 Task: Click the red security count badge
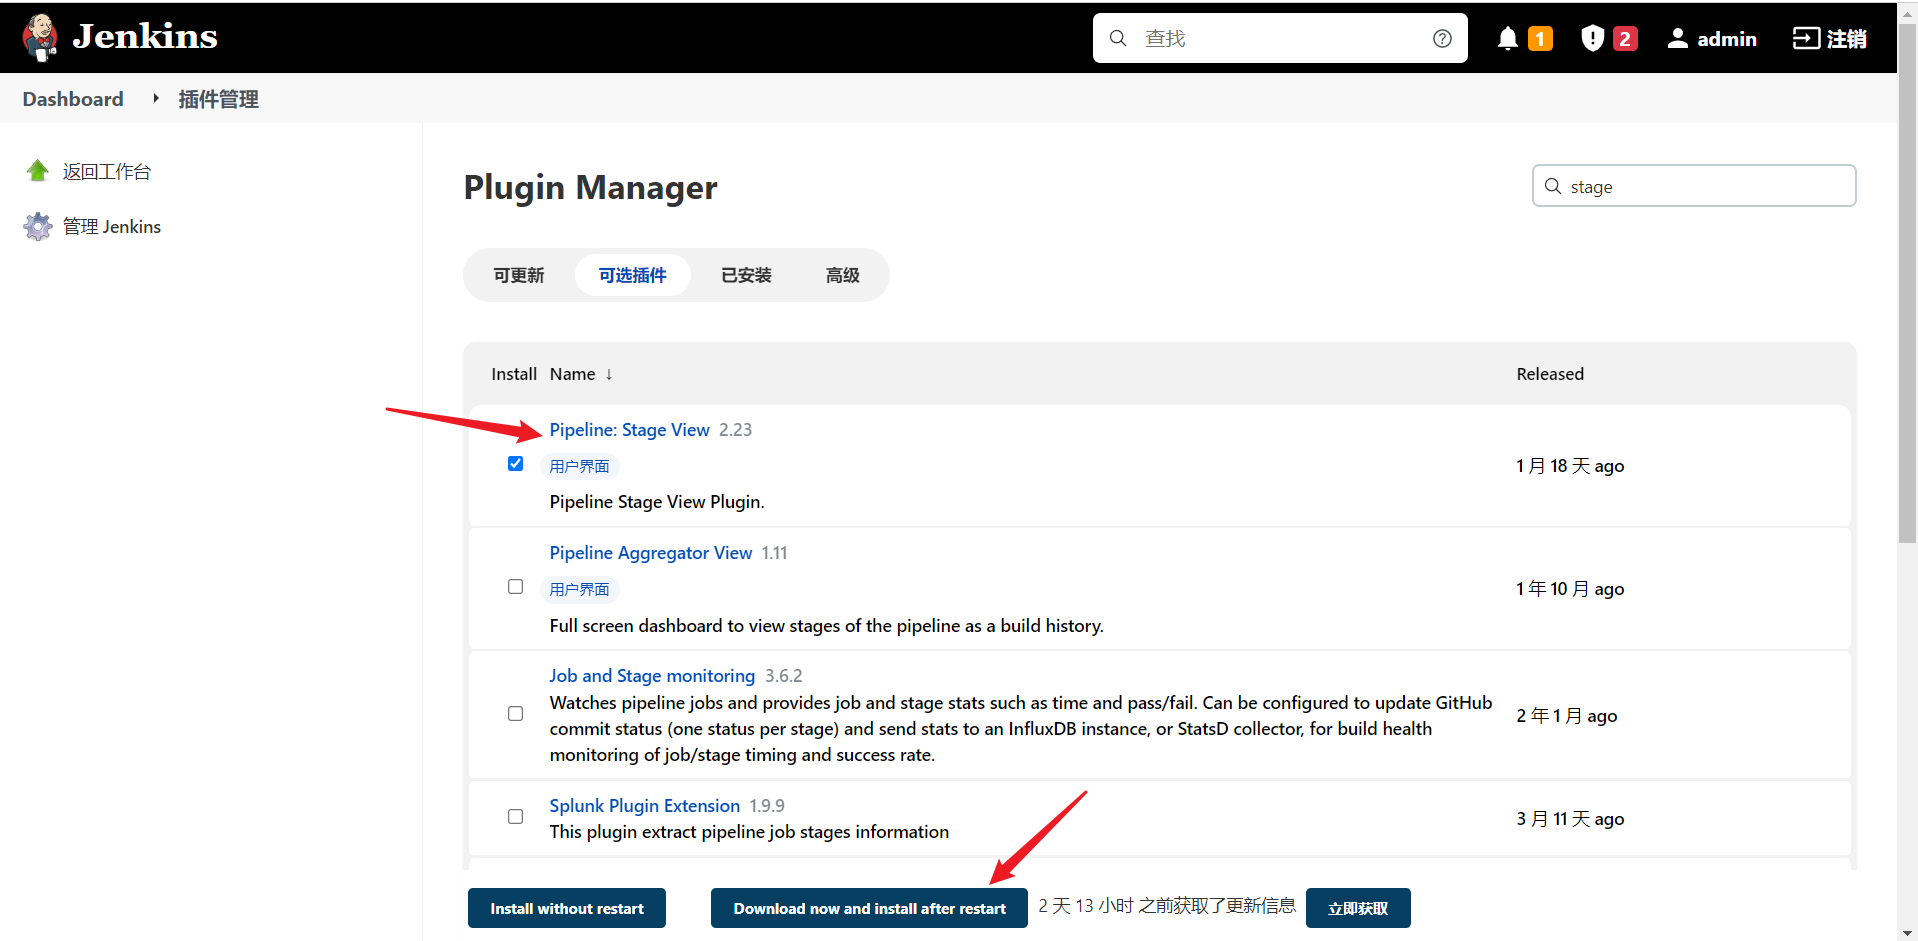tap(1625, 39)
